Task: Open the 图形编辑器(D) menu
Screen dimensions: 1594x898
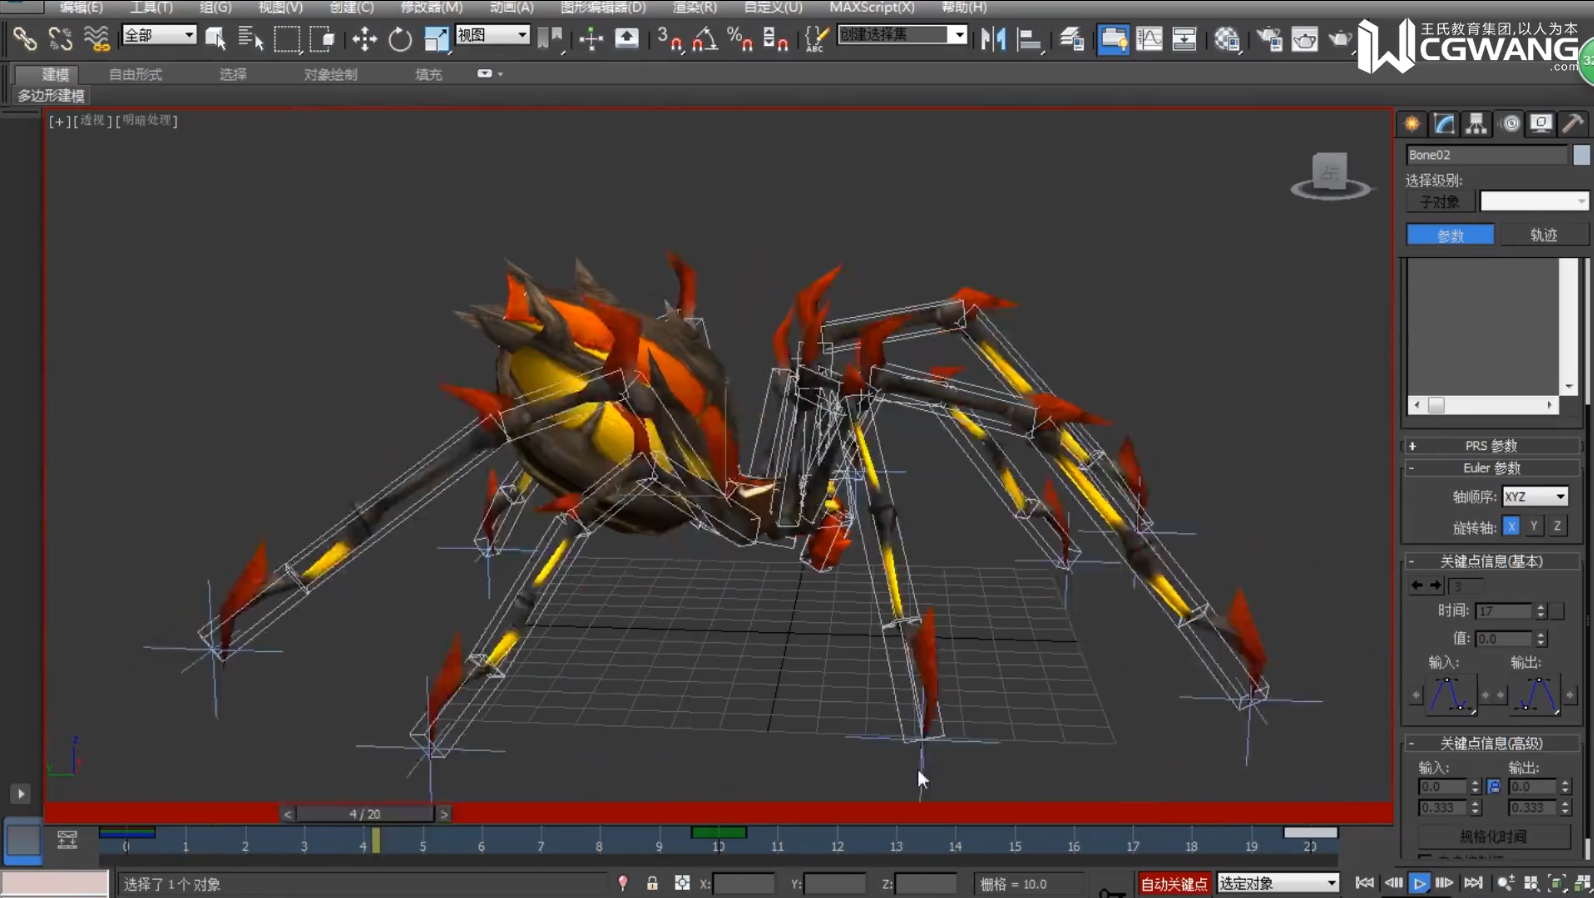Action: coord(603,7)
